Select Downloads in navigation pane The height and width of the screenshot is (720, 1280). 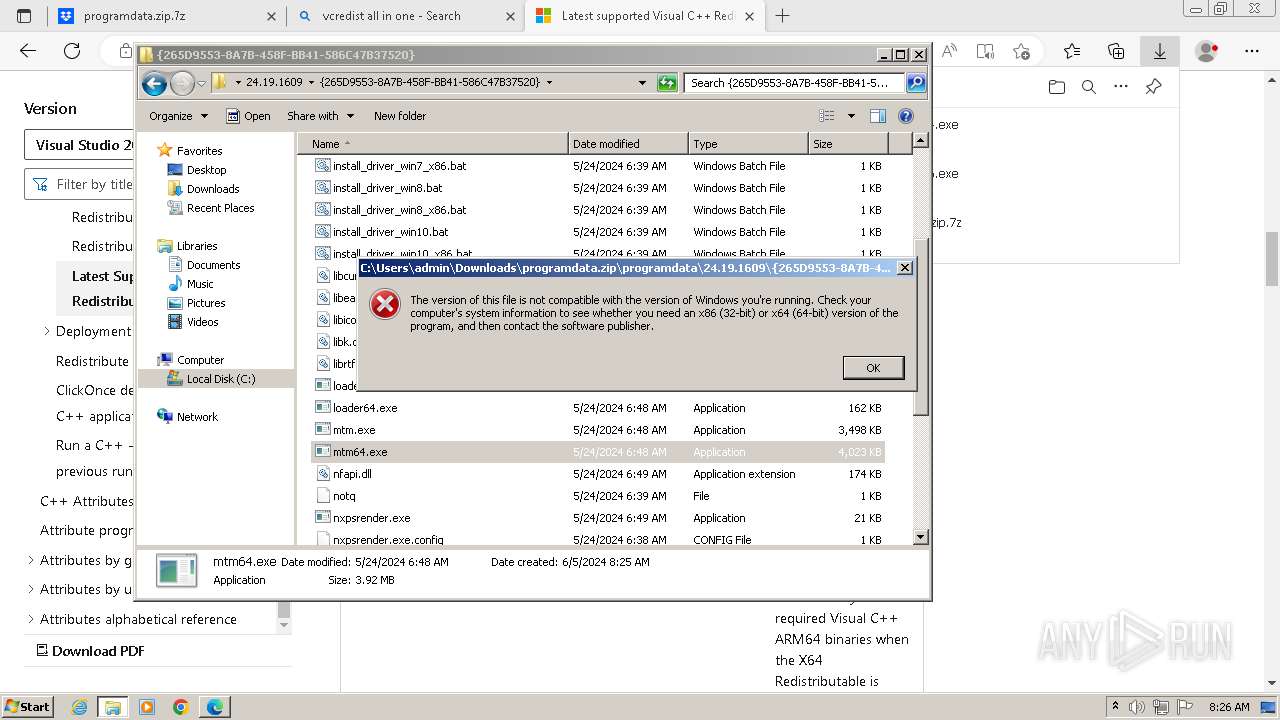click(x=213, y=189)
